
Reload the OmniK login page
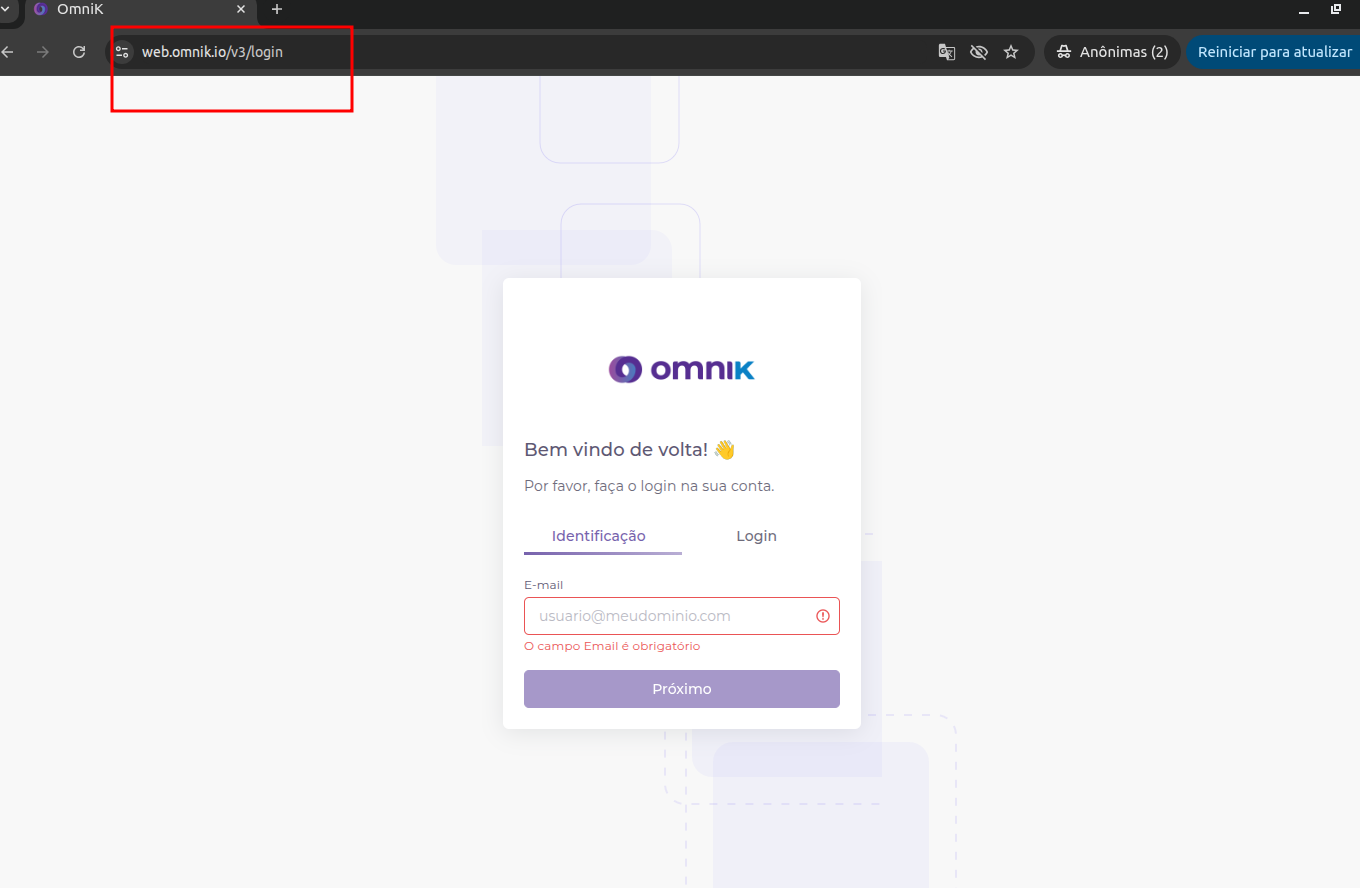pyautogui.click(x=79, y=52)
